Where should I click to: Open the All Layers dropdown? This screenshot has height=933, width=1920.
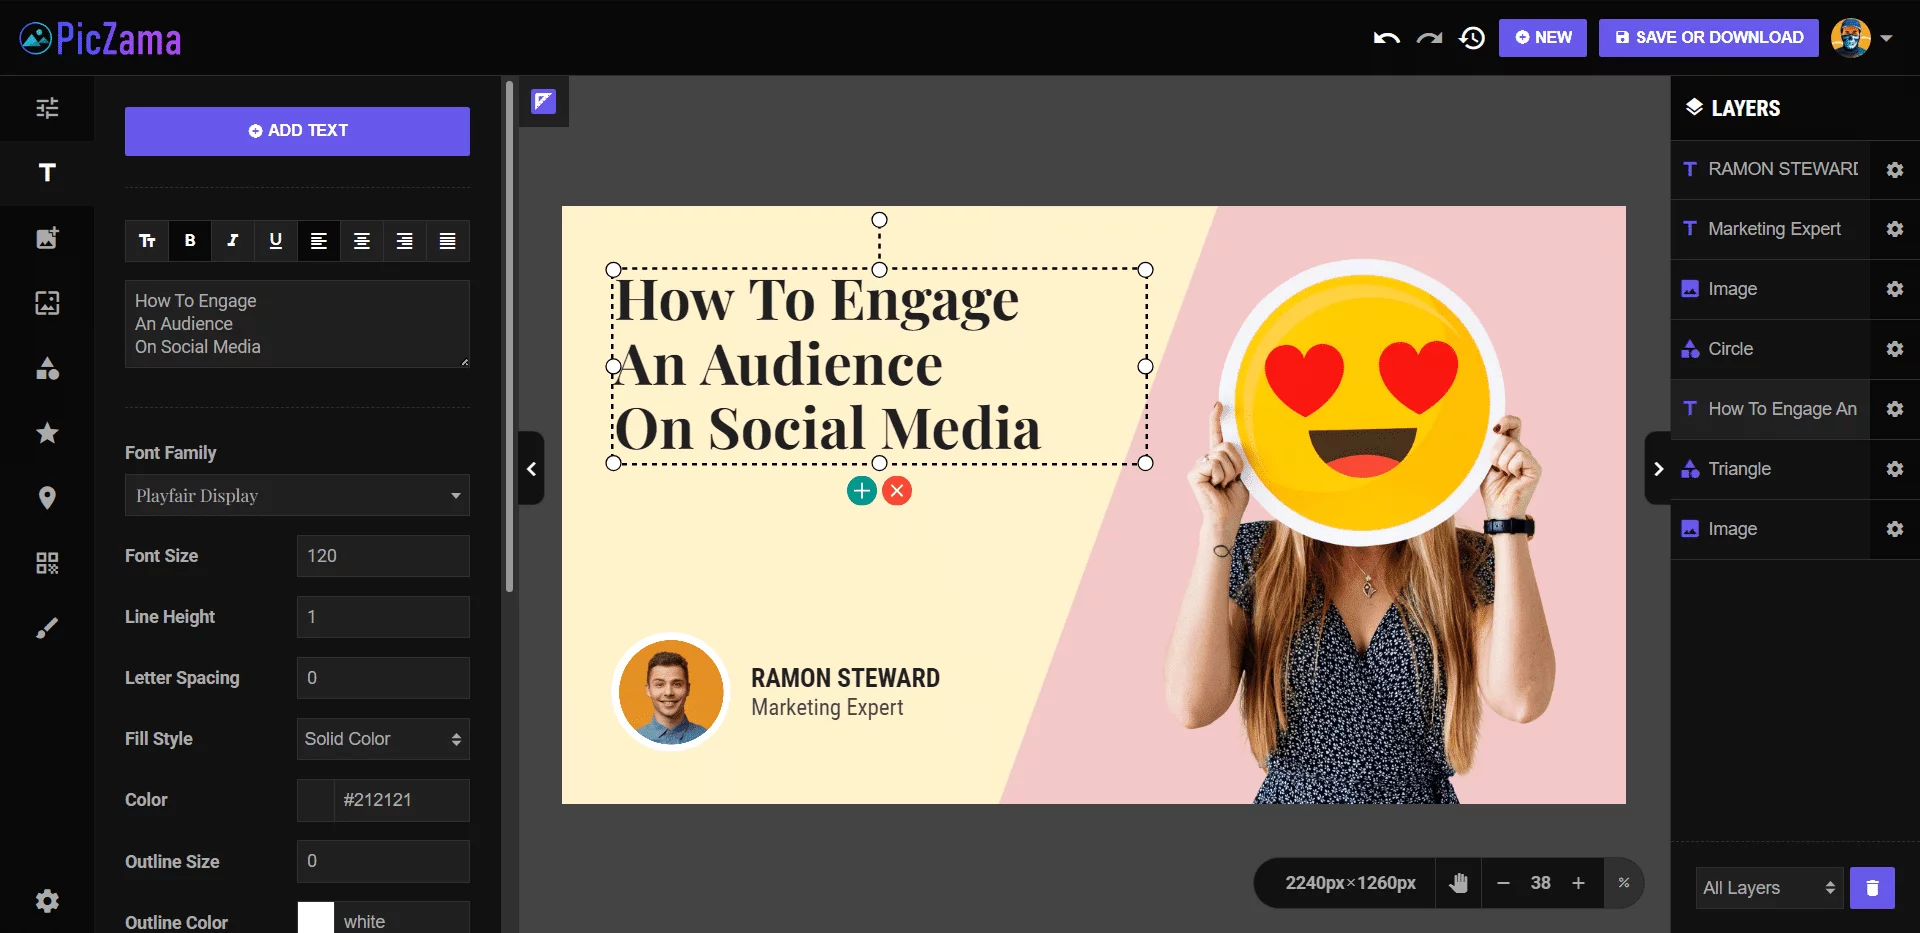(1769, 888)
